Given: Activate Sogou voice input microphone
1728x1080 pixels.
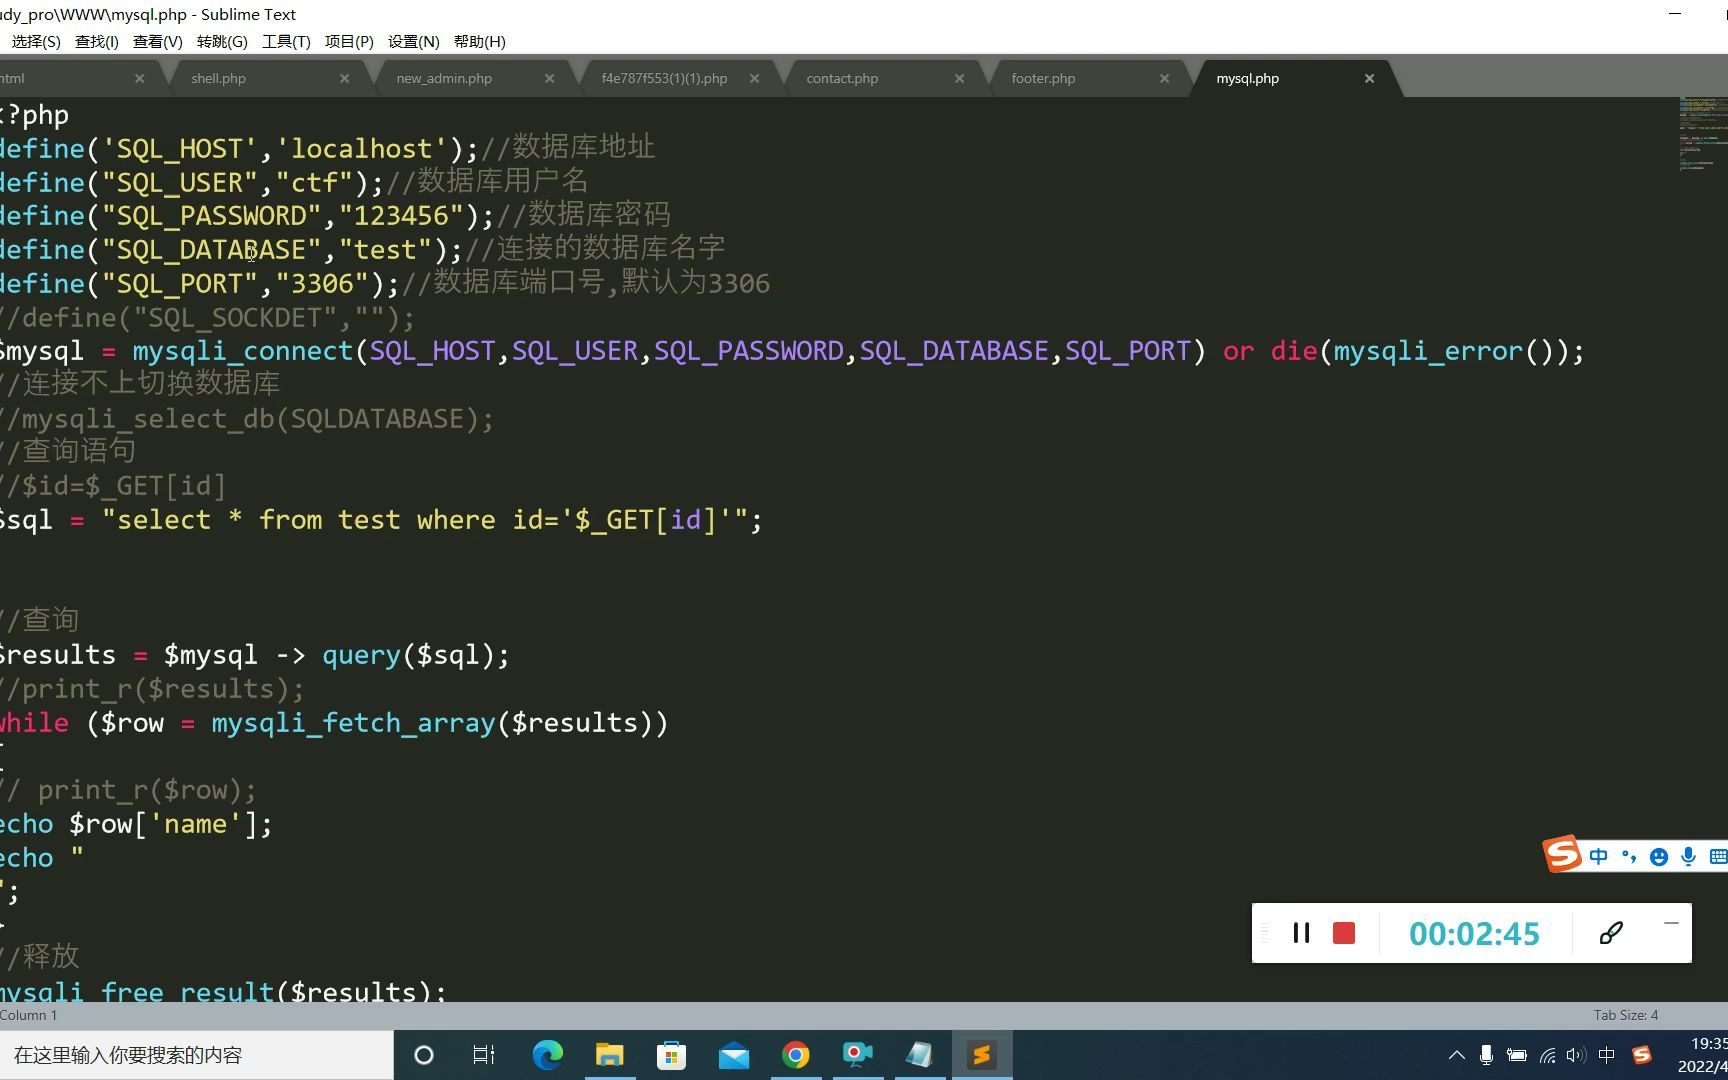Looking at the screenshot, I should (x=1688, y=857).
